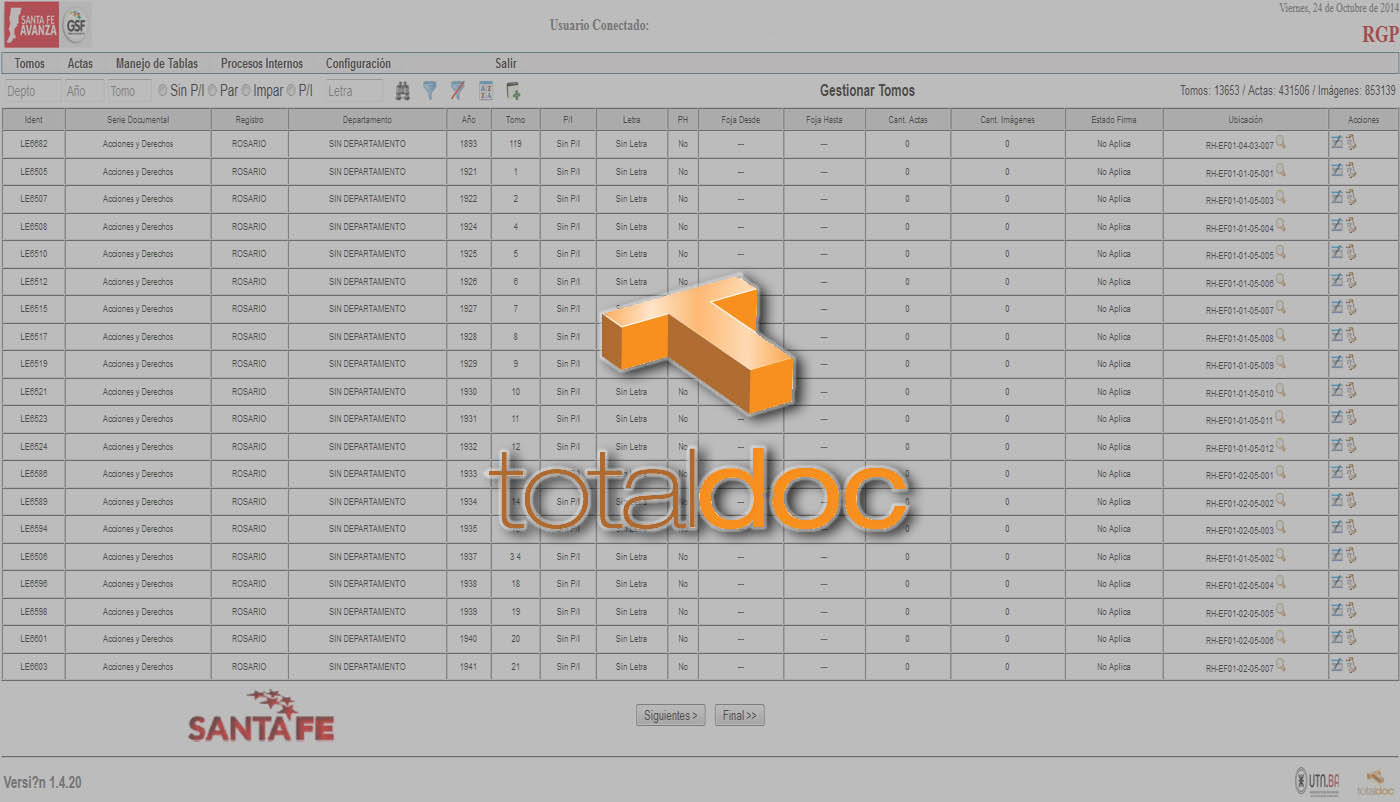Viewport: 1400px width, 802px height.
Task: Locate RH-EF01-01-05-001 with magnifier icon
Action: (1281, 171)
